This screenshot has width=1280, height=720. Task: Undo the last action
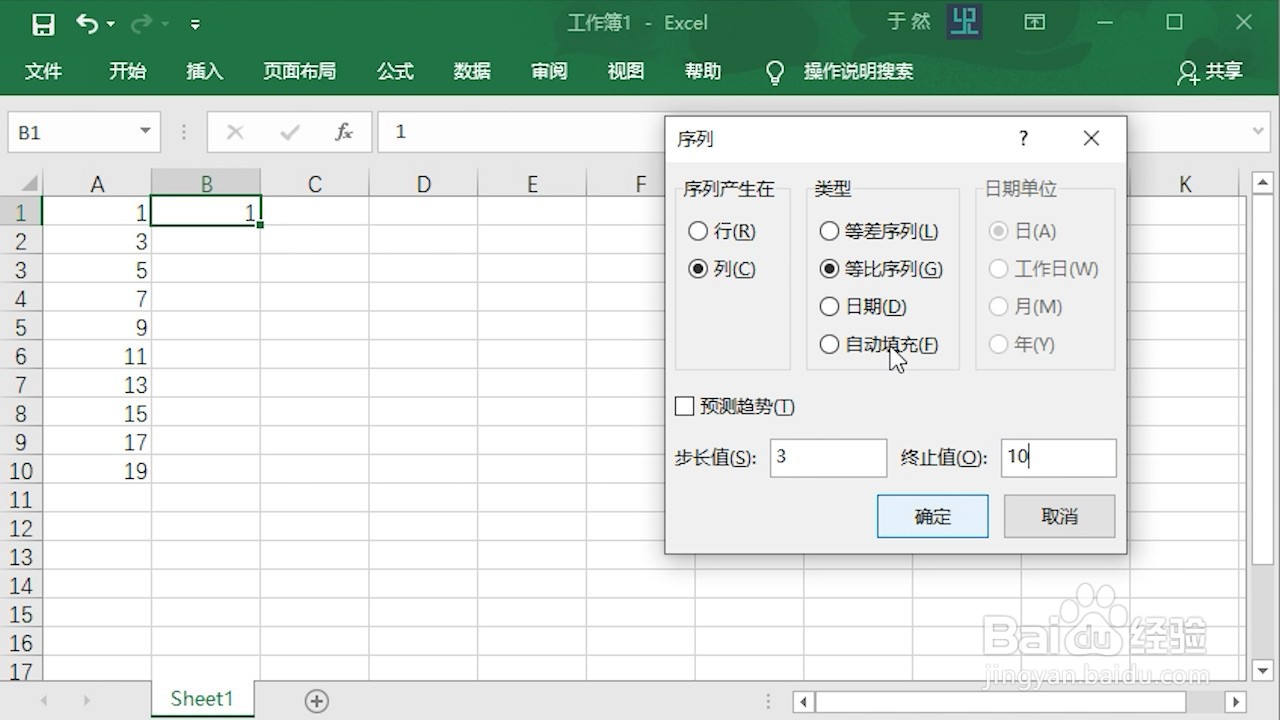[88, 22]
